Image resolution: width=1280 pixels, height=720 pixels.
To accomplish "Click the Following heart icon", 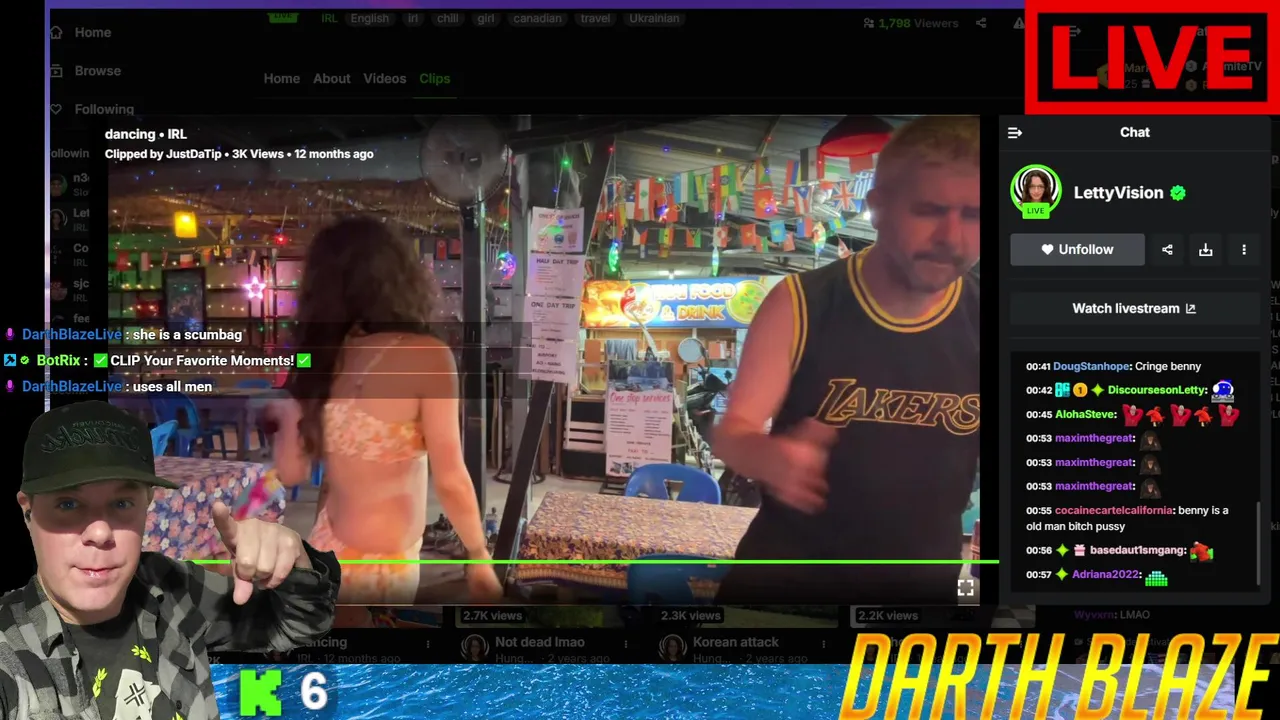I will click(x=57, y=109).
